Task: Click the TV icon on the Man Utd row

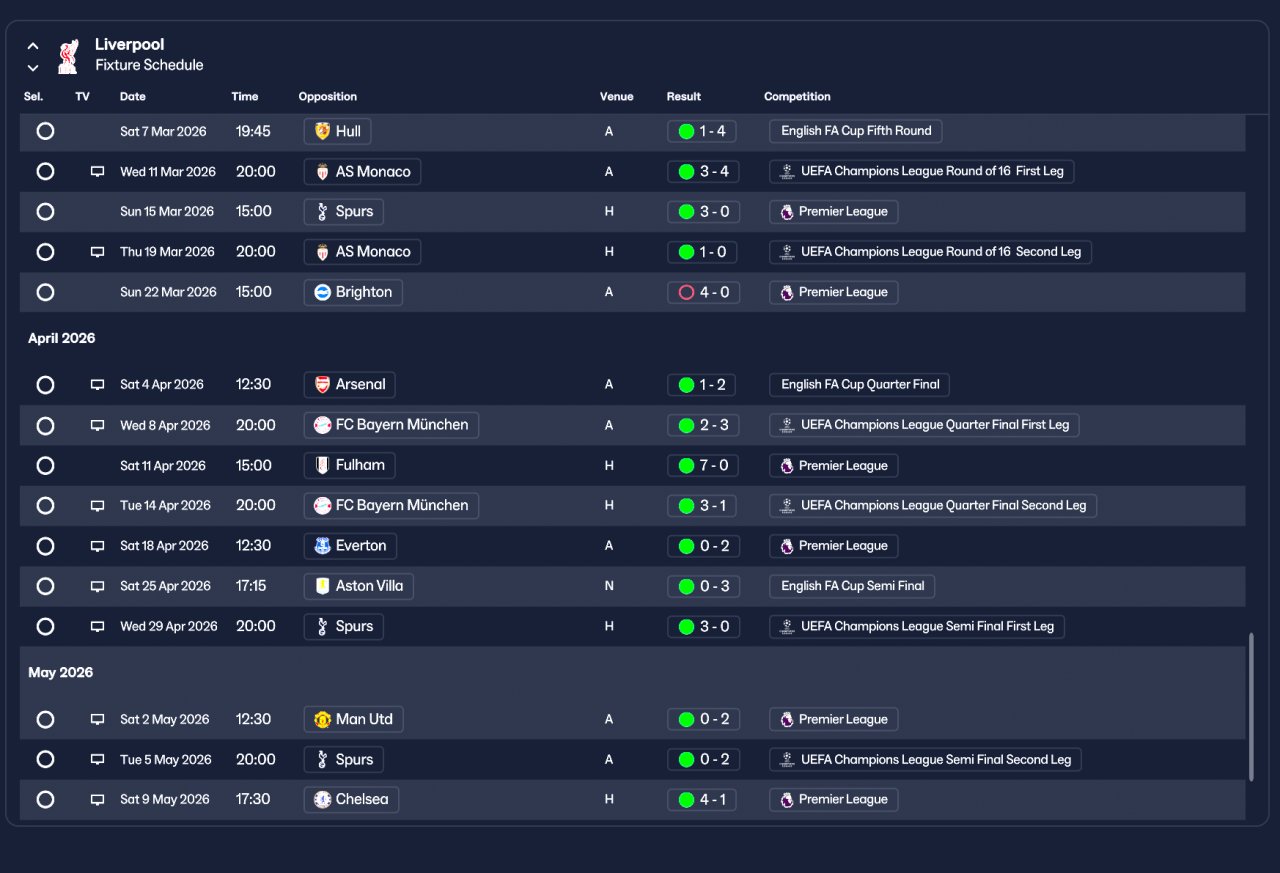Action: (x=97, y=720)
